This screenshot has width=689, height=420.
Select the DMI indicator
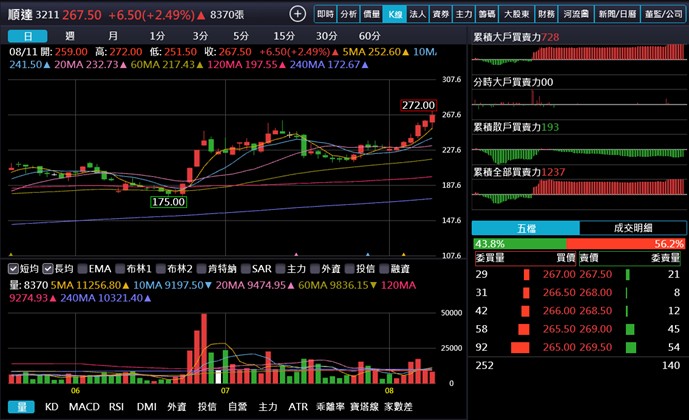click(x=146, y=407)
